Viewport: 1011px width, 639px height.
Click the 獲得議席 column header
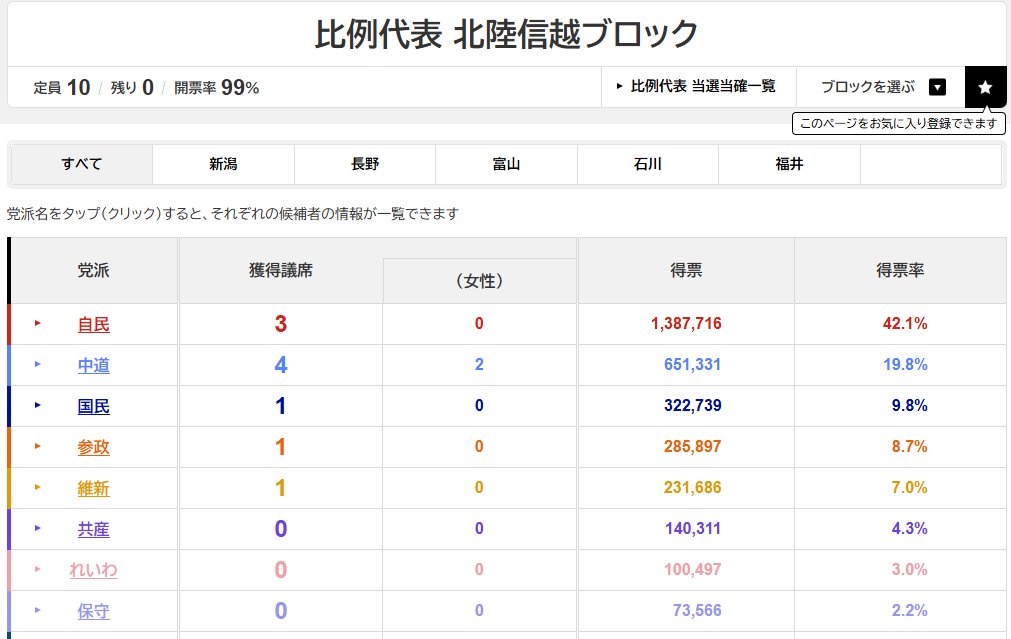(x=281, y=270)
